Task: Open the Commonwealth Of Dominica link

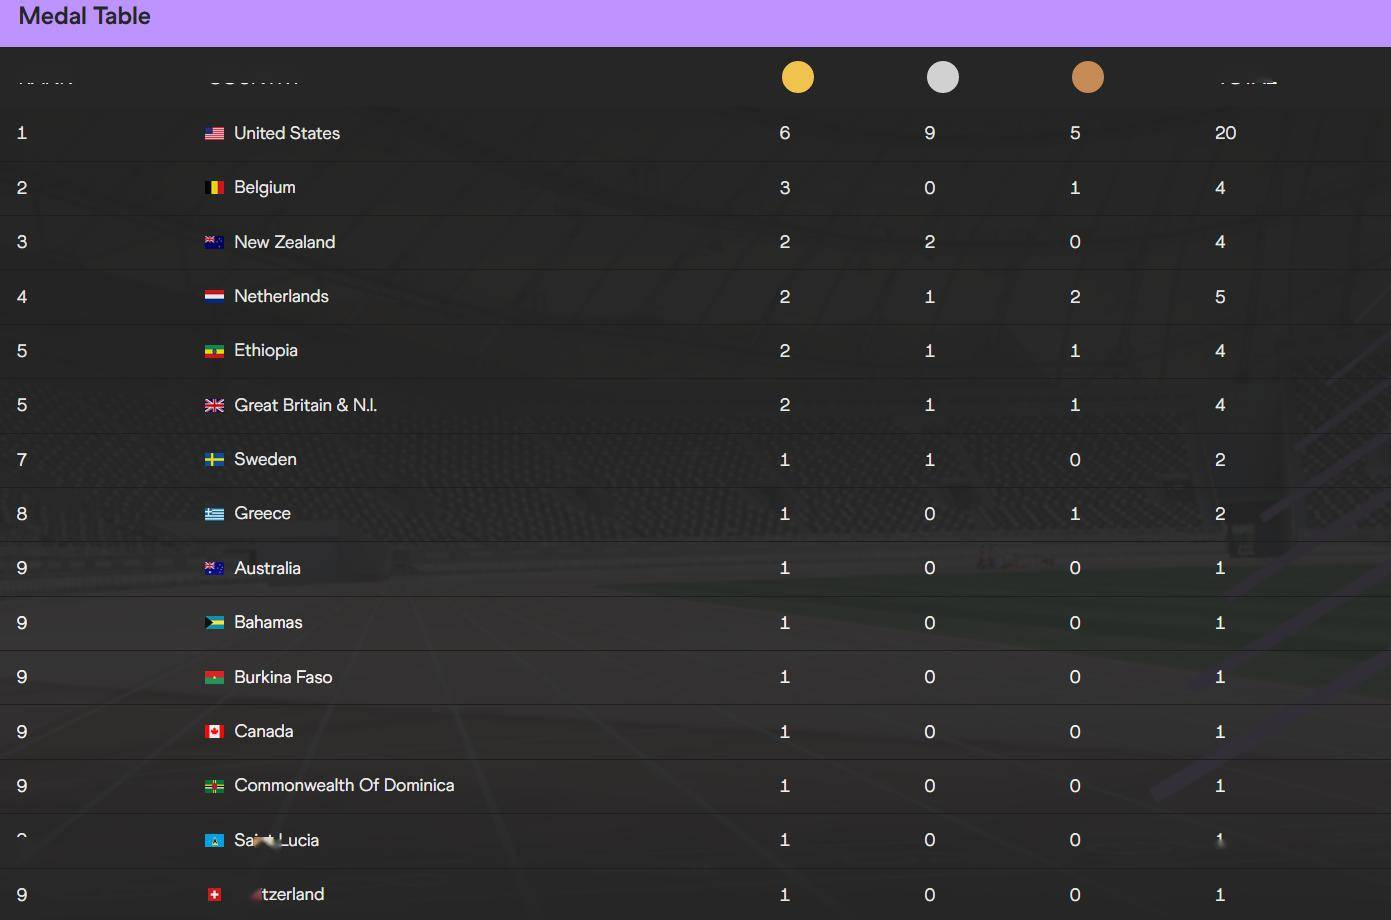Action: pos(344,785)
